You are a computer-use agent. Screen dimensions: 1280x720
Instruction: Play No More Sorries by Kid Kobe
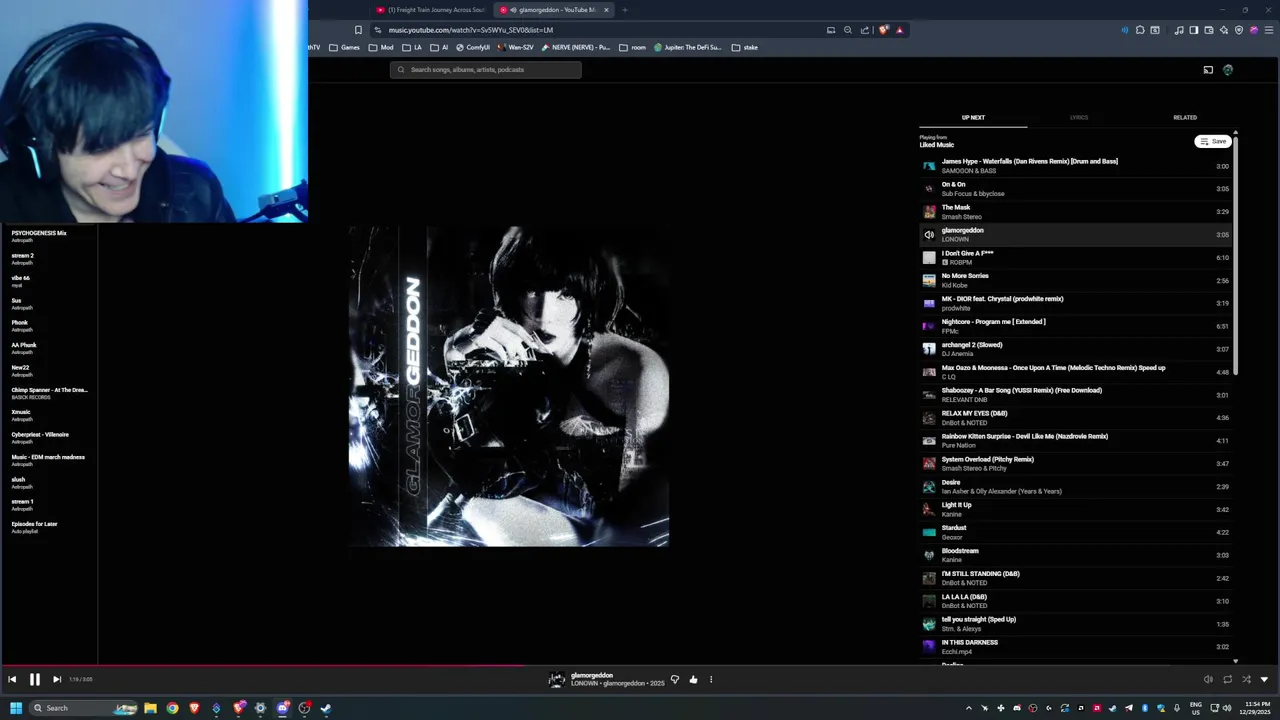coord(1075,281)
